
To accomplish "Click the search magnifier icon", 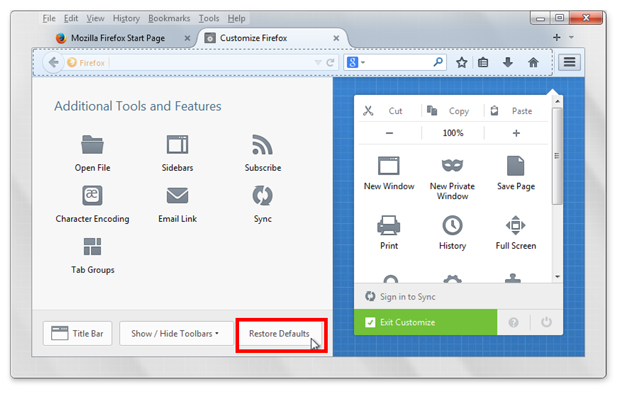I will point(438,62).
